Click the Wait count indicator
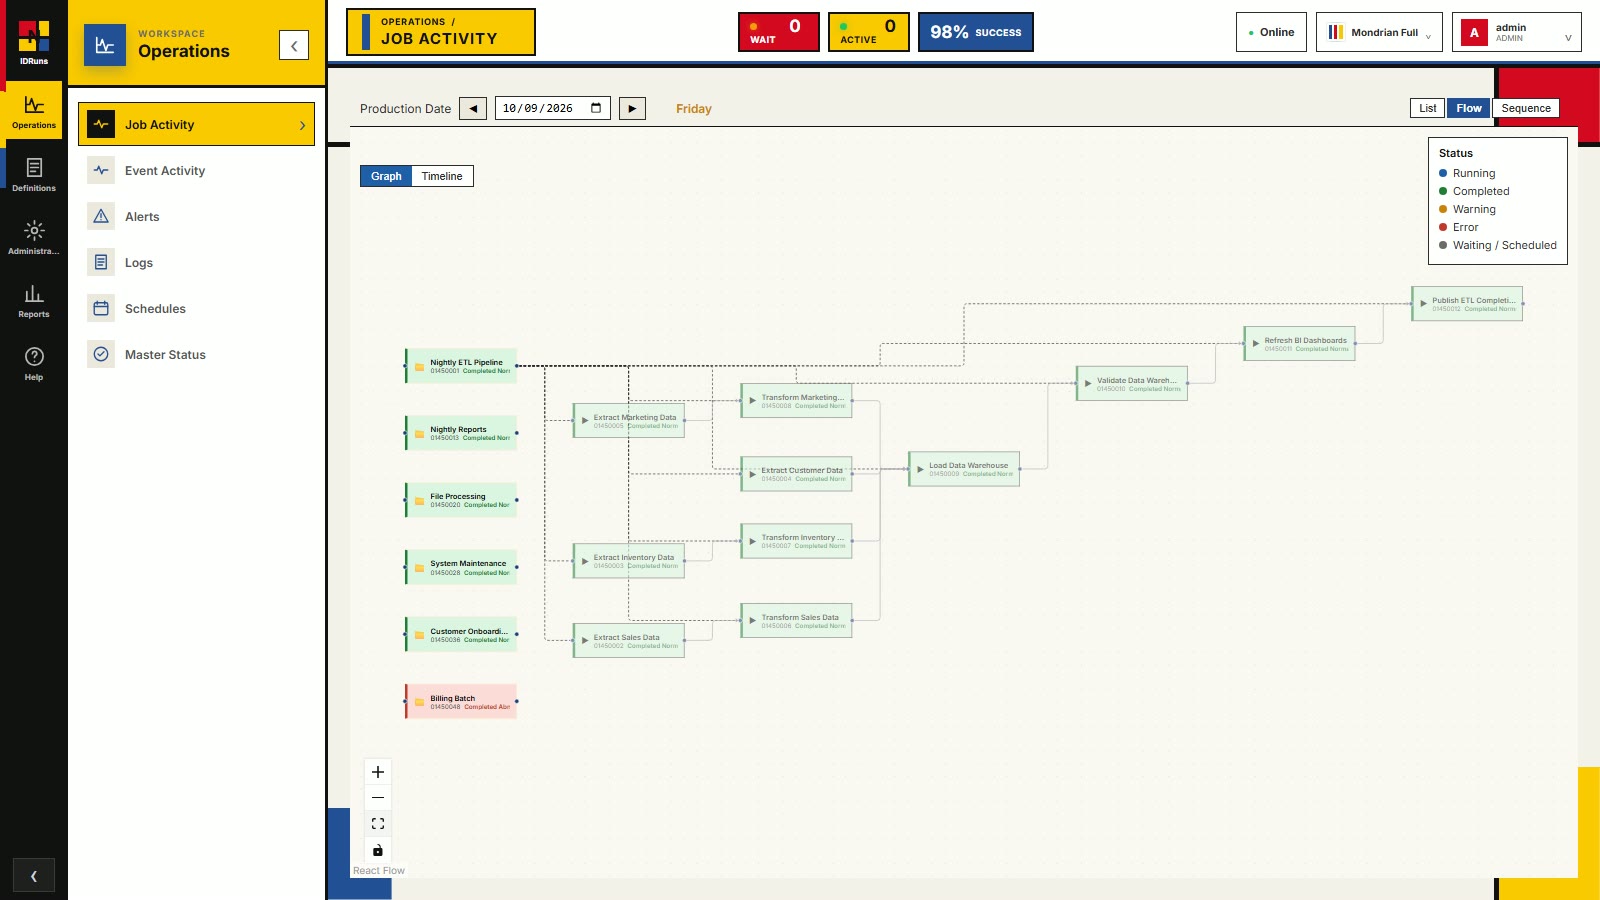 [778, 32]
